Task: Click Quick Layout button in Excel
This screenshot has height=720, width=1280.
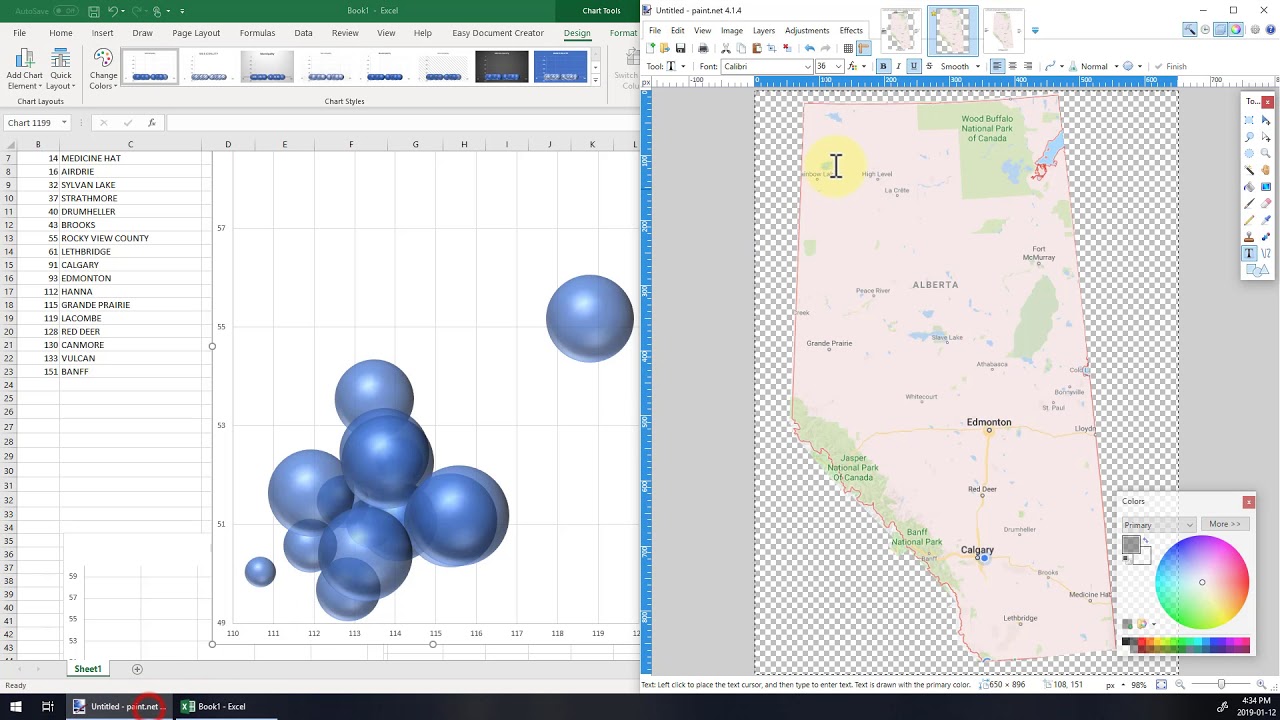Action: [x=60, y=68]
